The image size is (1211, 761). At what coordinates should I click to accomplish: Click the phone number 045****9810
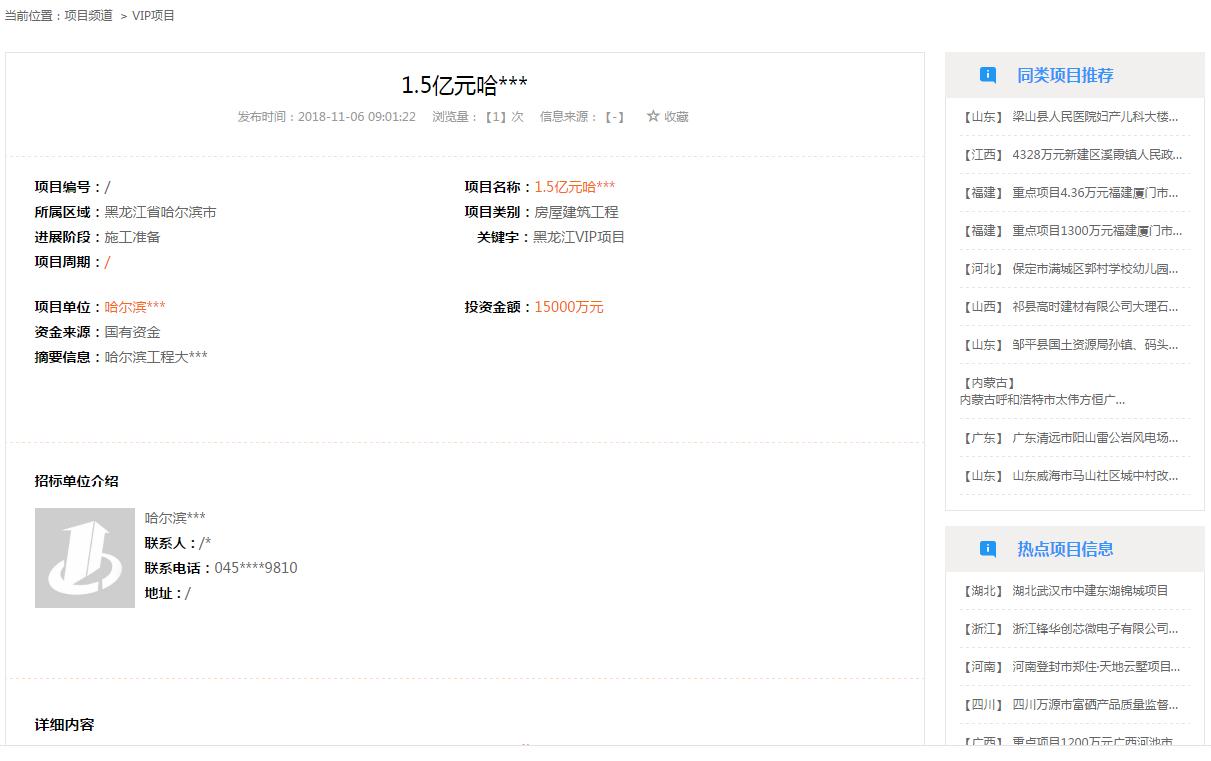click(256, 567)
